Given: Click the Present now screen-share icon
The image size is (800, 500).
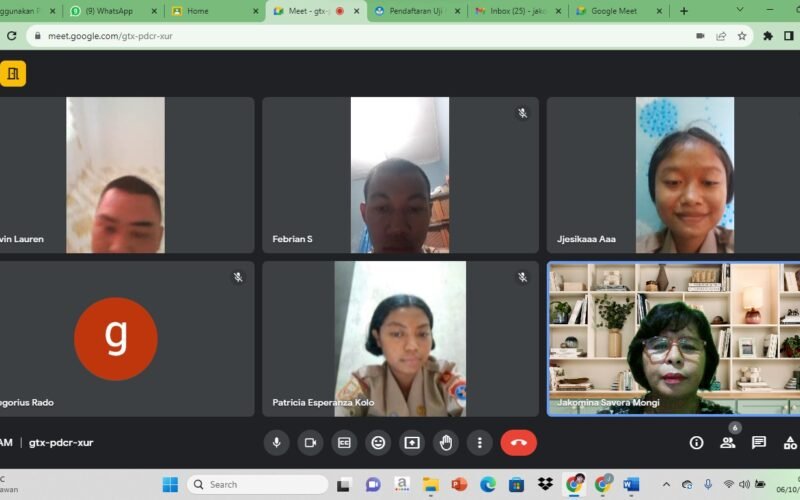Looking at the screenshot, I should pos(412,442).
